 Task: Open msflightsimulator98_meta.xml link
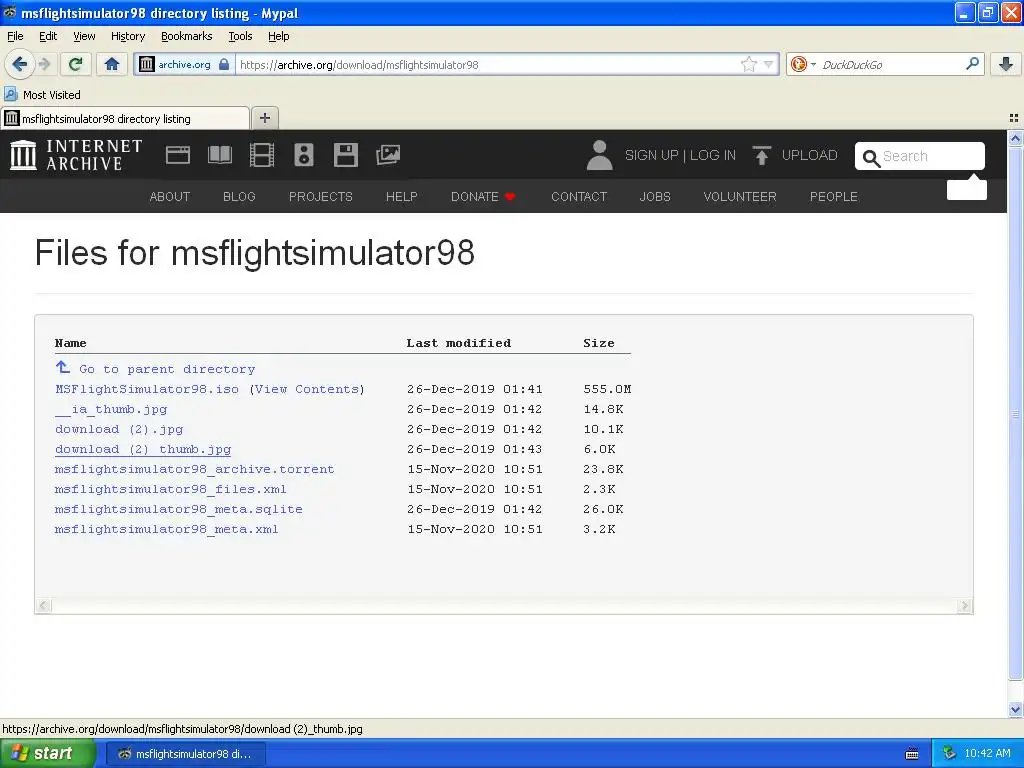tap(167, 529)
